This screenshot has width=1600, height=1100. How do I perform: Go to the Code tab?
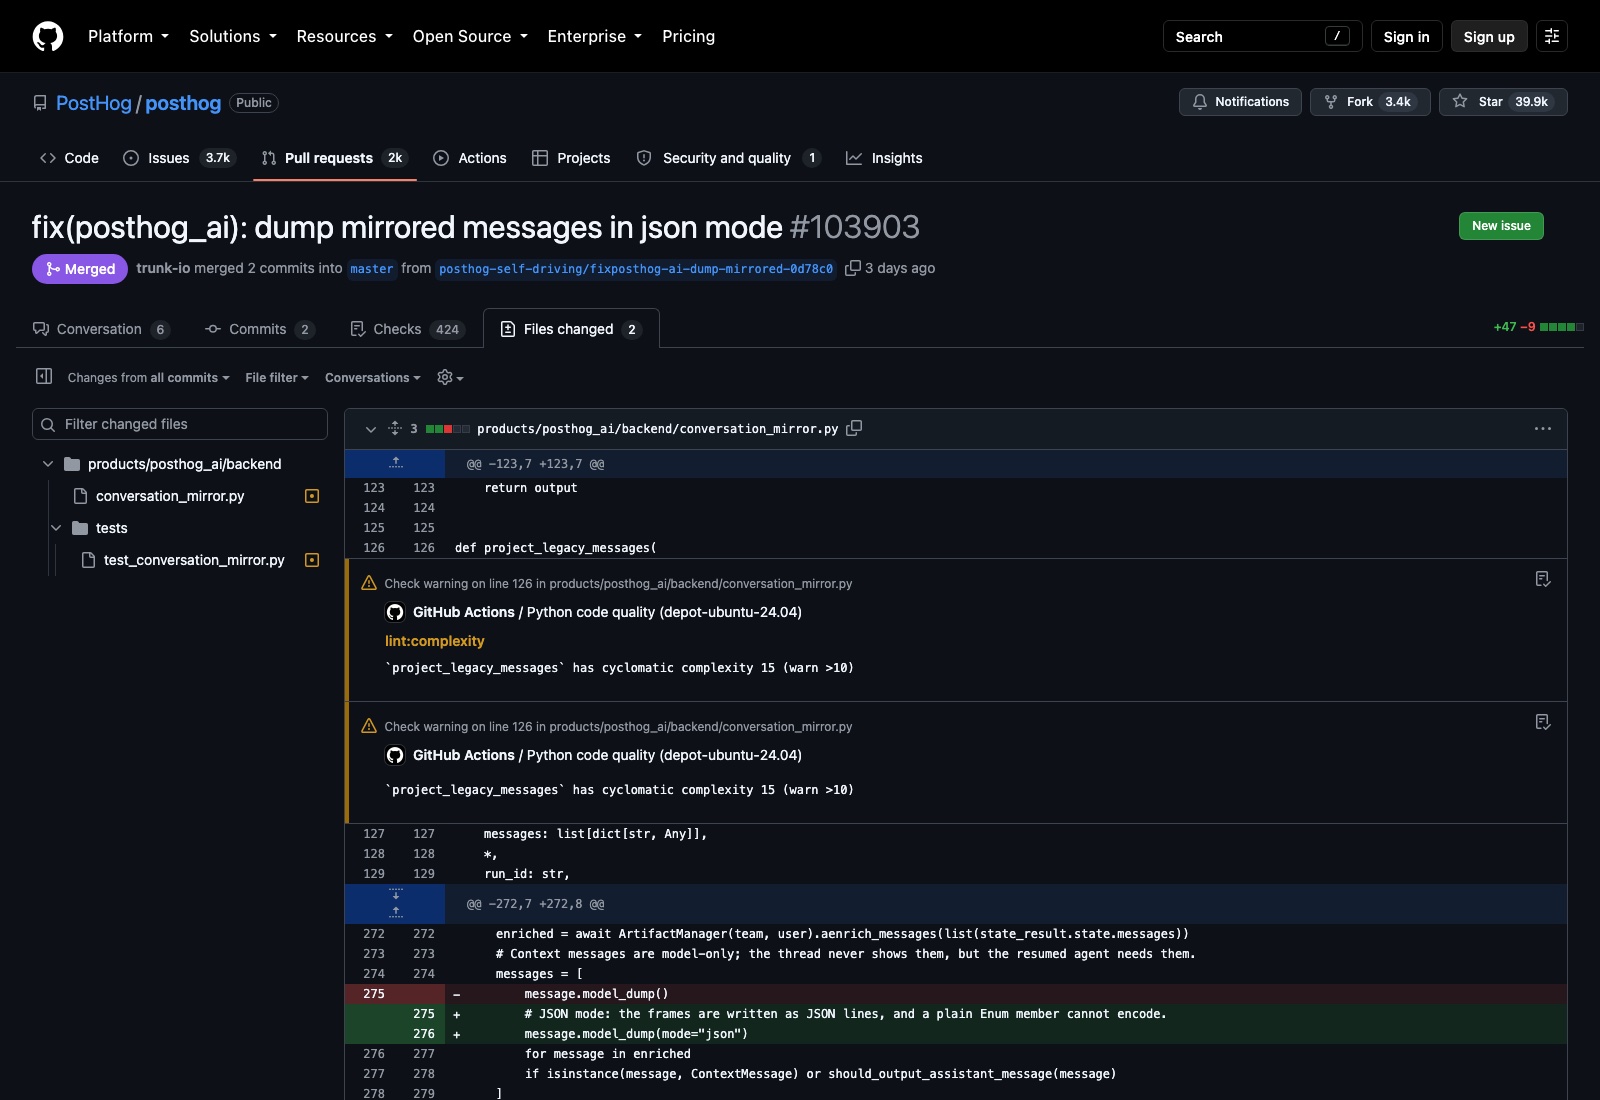(69, 158)
